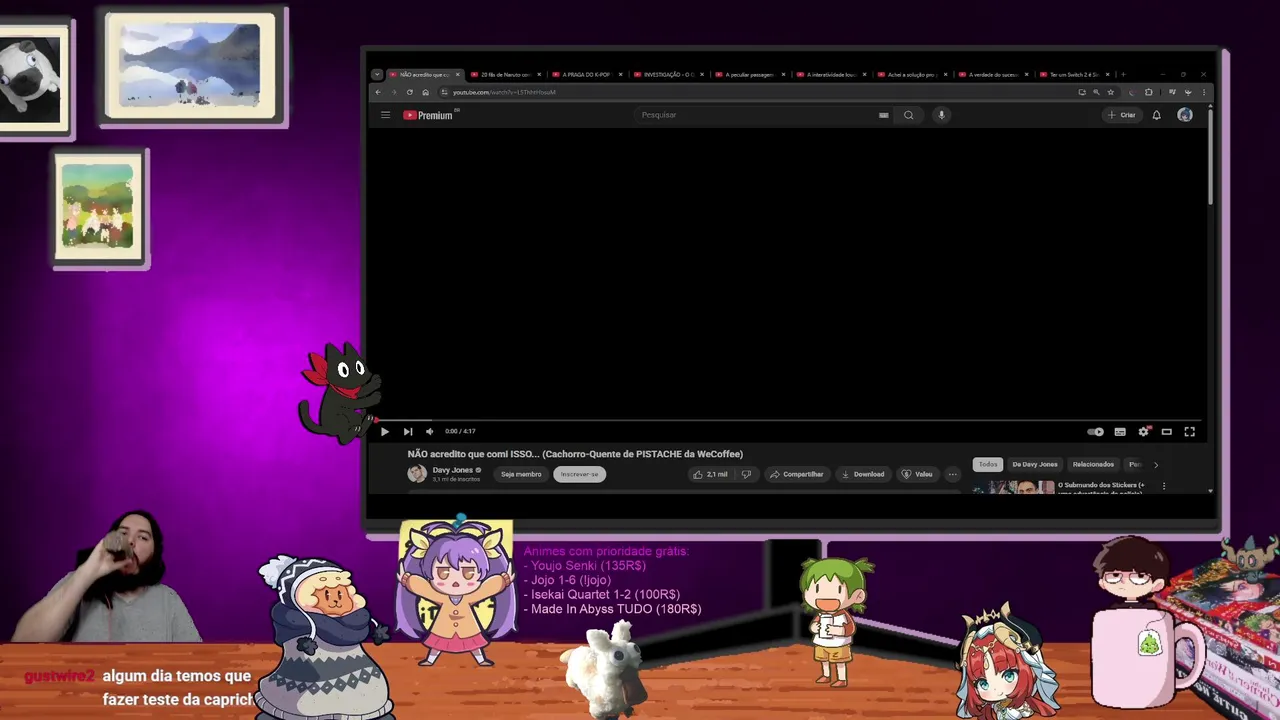Mute the player volume

[429, 431]
